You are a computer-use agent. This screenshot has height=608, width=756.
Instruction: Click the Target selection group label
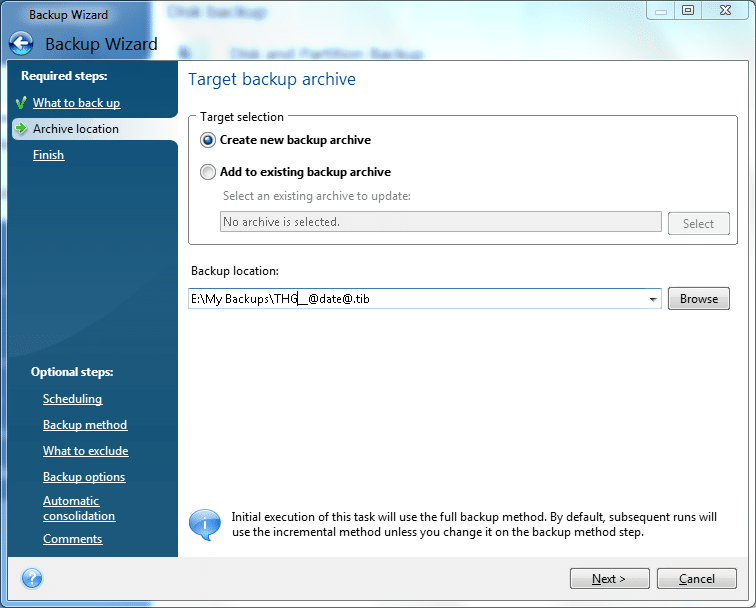[242, 117]
